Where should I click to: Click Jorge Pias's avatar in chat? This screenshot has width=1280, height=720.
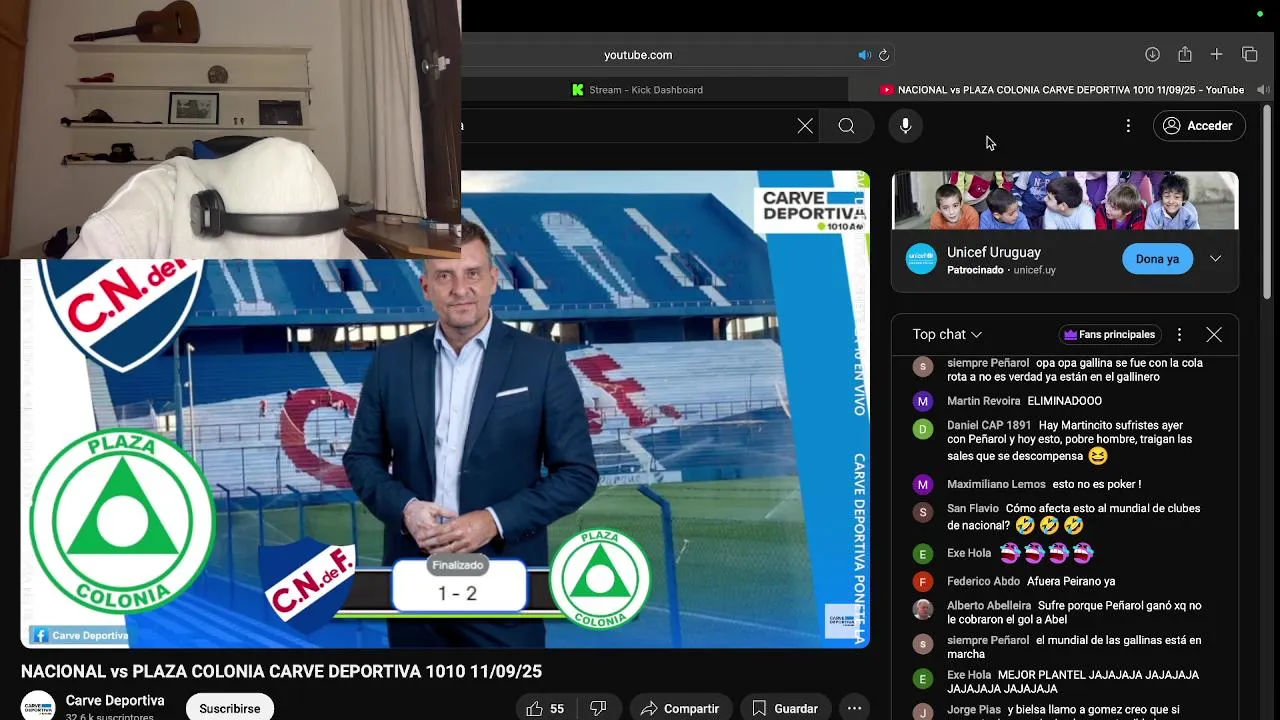tap(923, 712)
